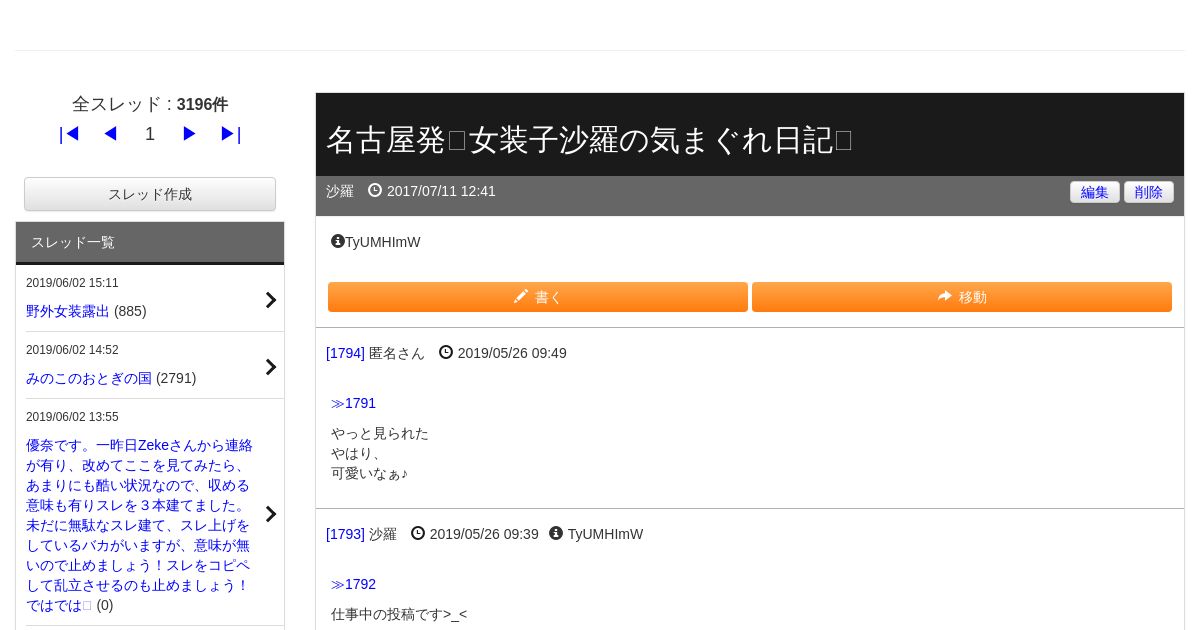Click info icon next to TyUMHImW in header
This screenshot has width=1200, height=630.
(x=338, y=241)
